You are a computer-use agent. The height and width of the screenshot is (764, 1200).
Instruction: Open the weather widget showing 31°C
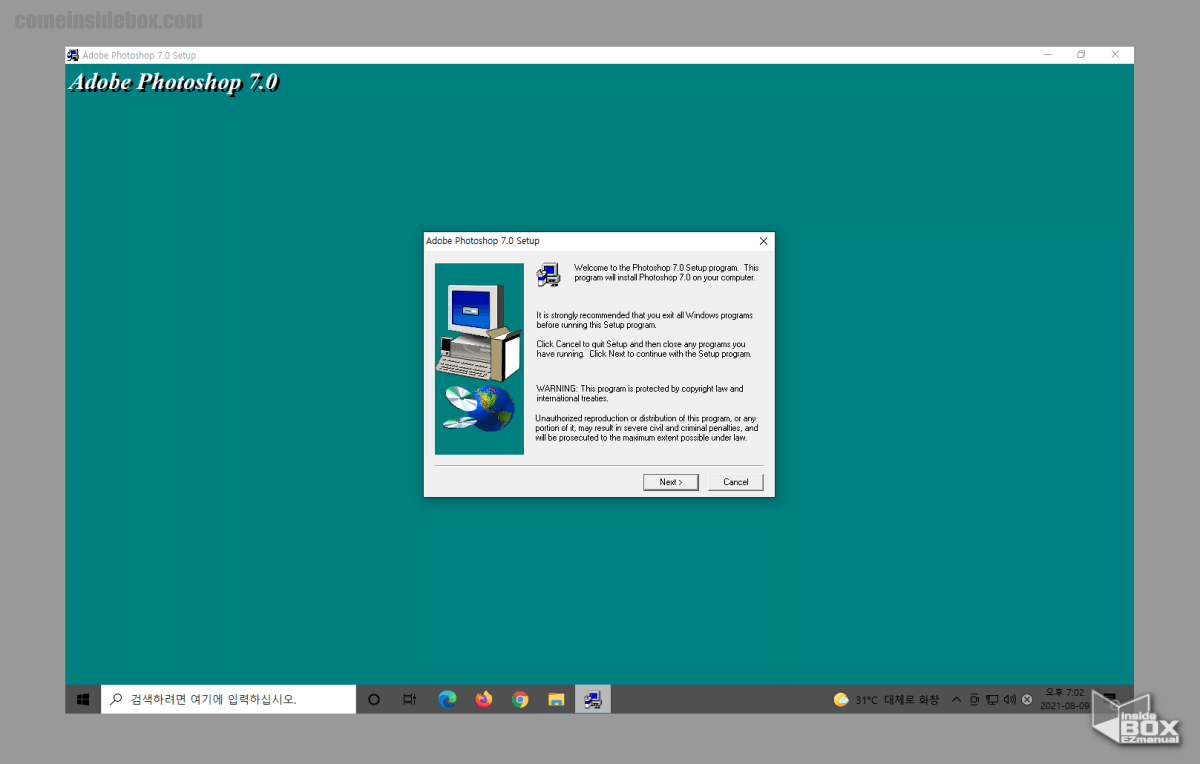[886, 700]
